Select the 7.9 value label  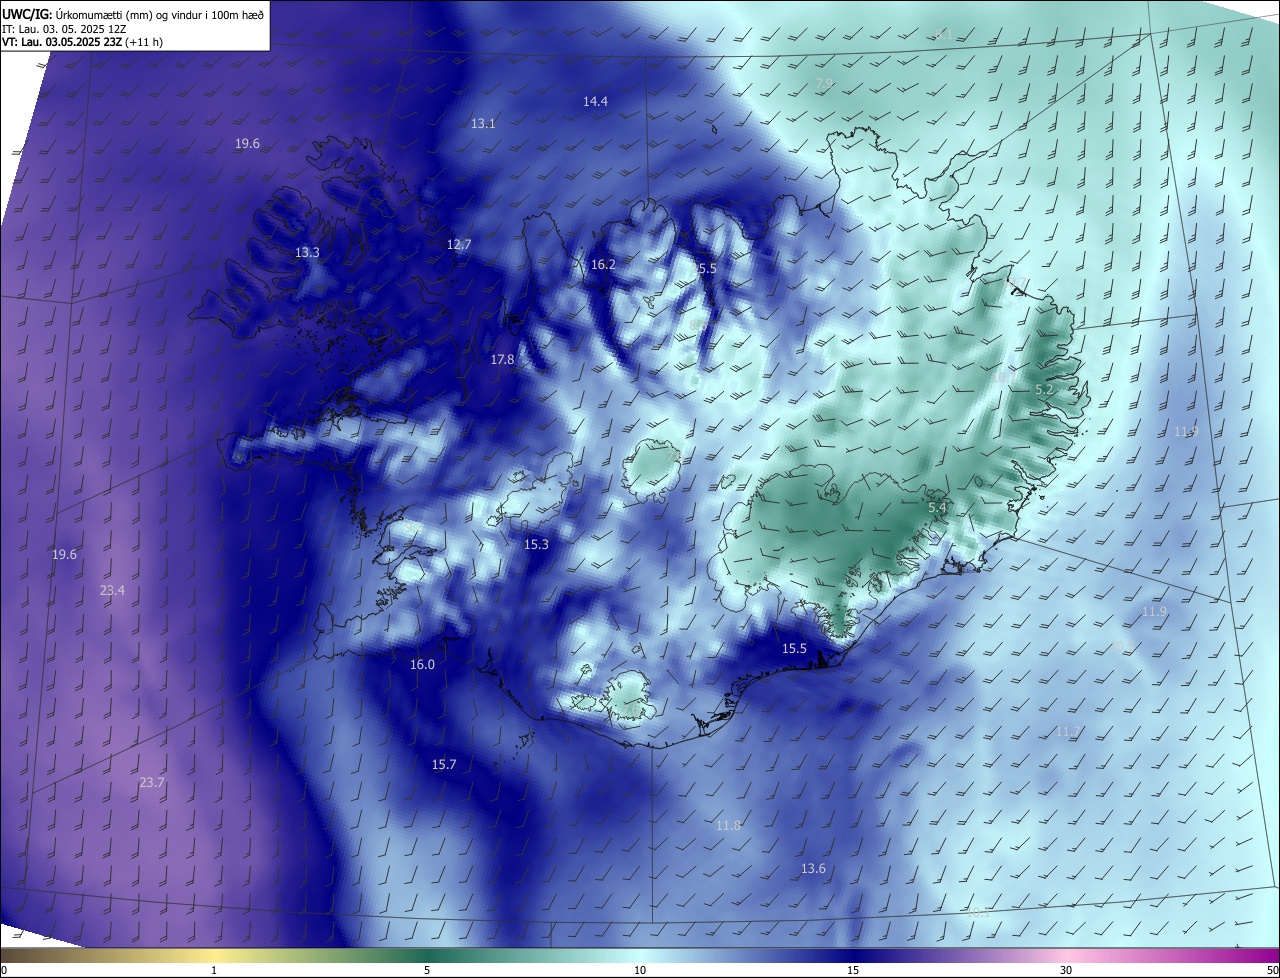pyautogui.click(x=824, y=83)
